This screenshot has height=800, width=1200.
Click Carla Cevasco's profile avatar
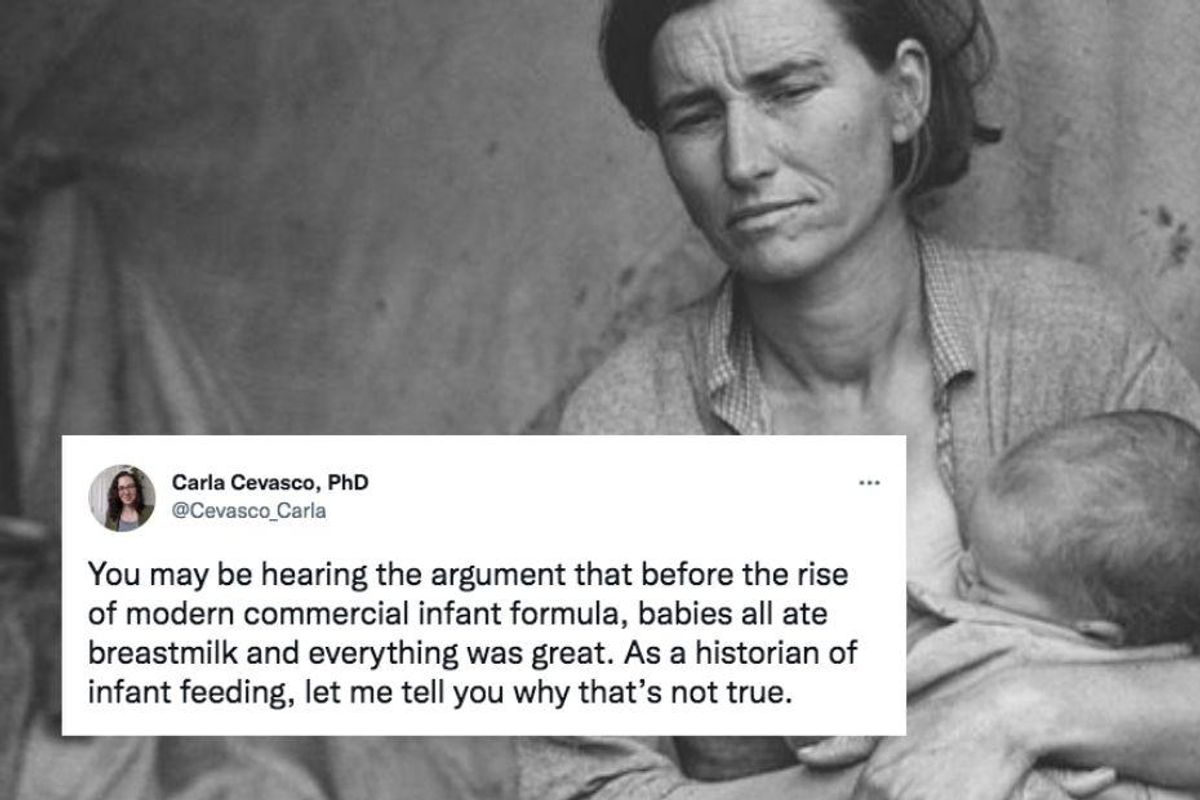122,497
